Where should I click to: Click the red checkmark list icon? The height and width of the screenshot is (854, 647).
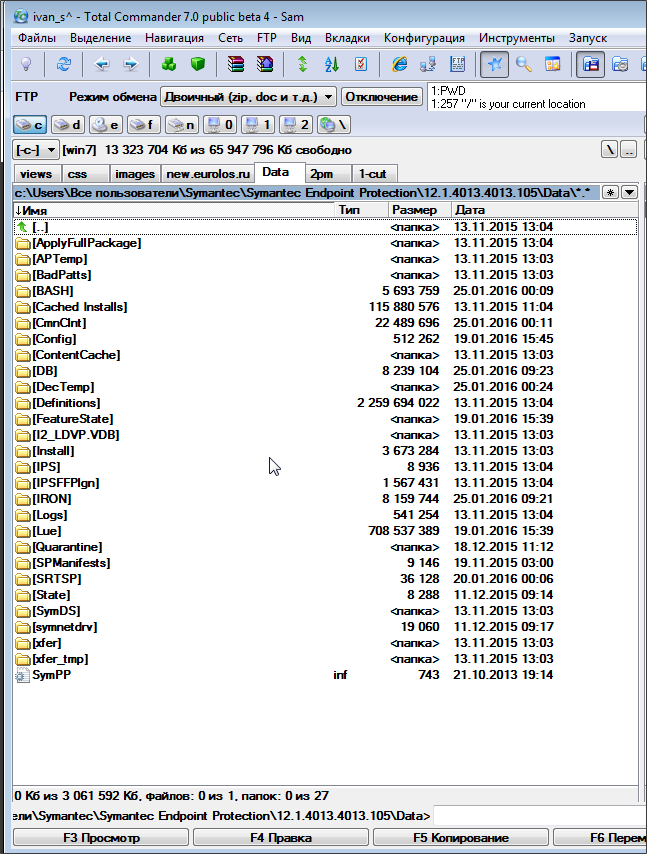click(x=361, y=64)
